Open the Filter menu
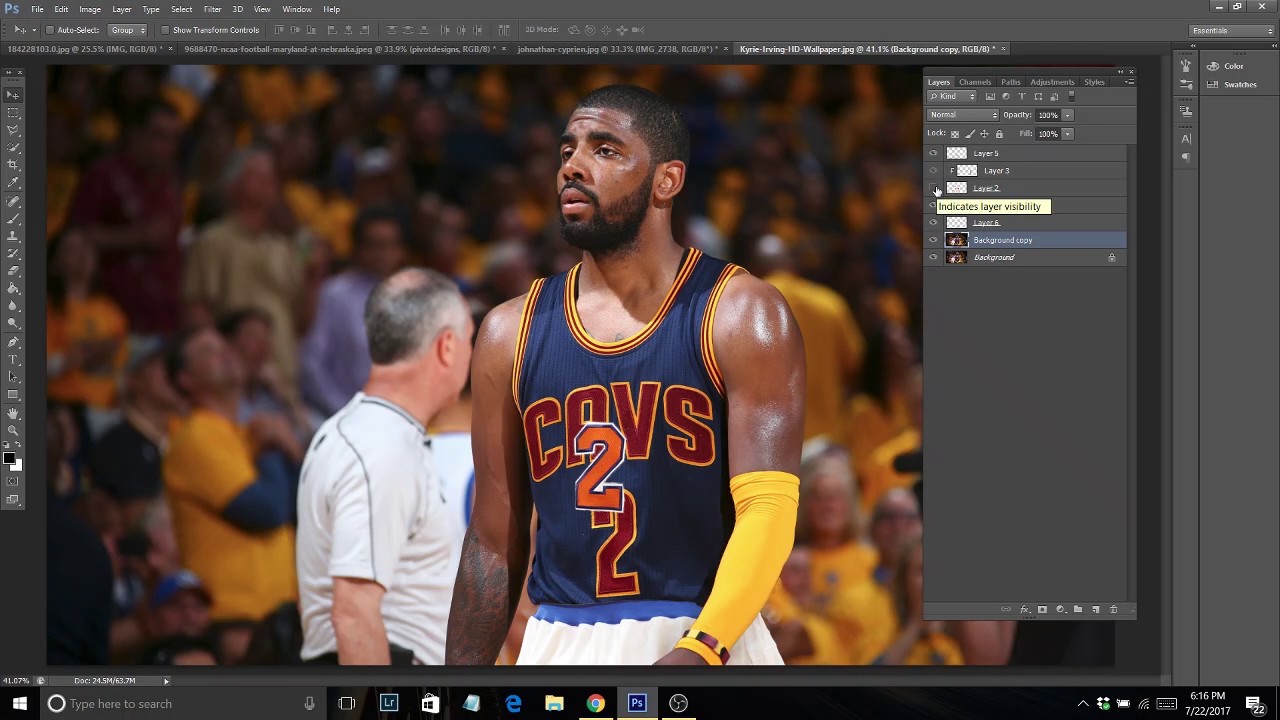Image resolution: width=1280 pixels, height=720 pixels. coord(212,9)
